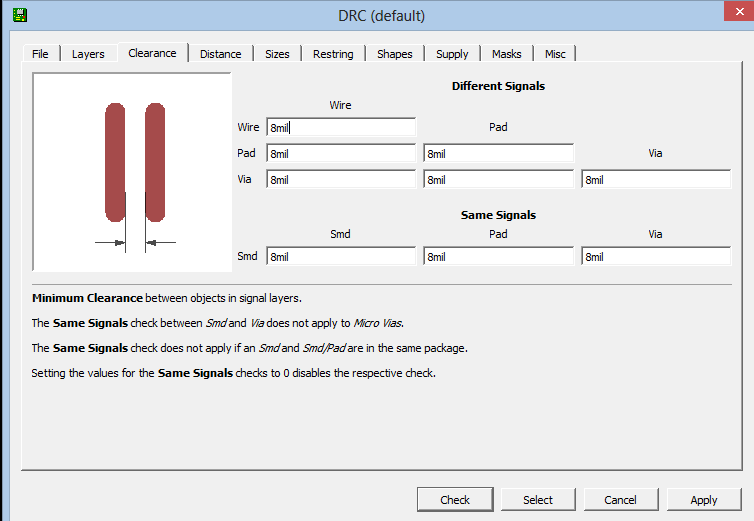Screen dimensions: 754x521
Task: Switch to the Distance tab
Action: 220,54
